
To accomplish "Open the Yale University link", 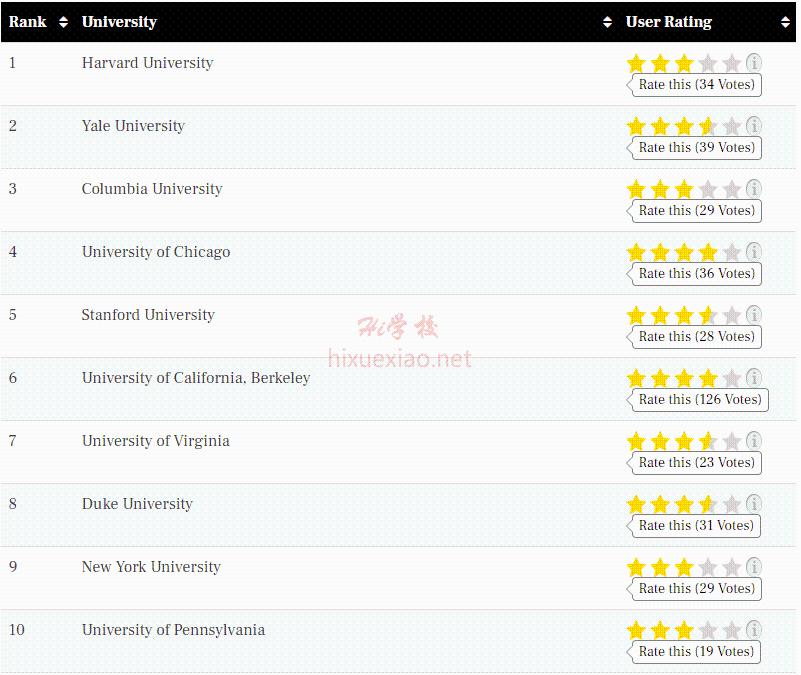I will point(133,126).
